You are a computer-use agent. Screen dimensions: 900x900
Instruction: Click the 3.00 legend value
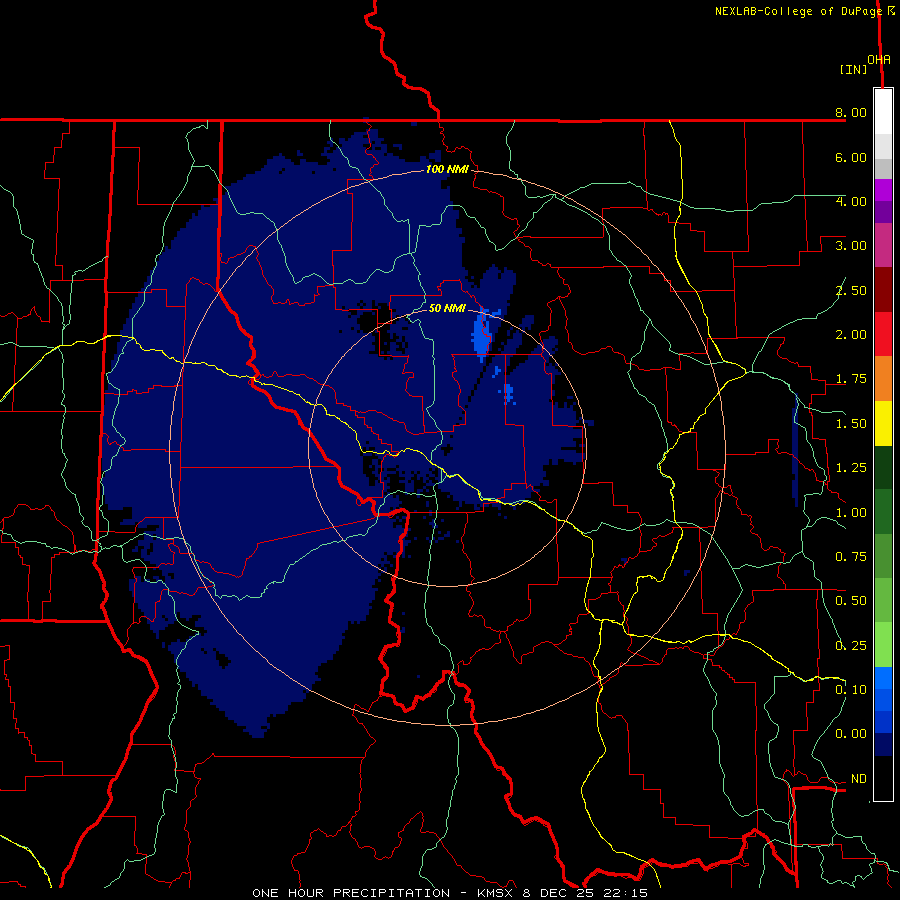coord(851,246)
